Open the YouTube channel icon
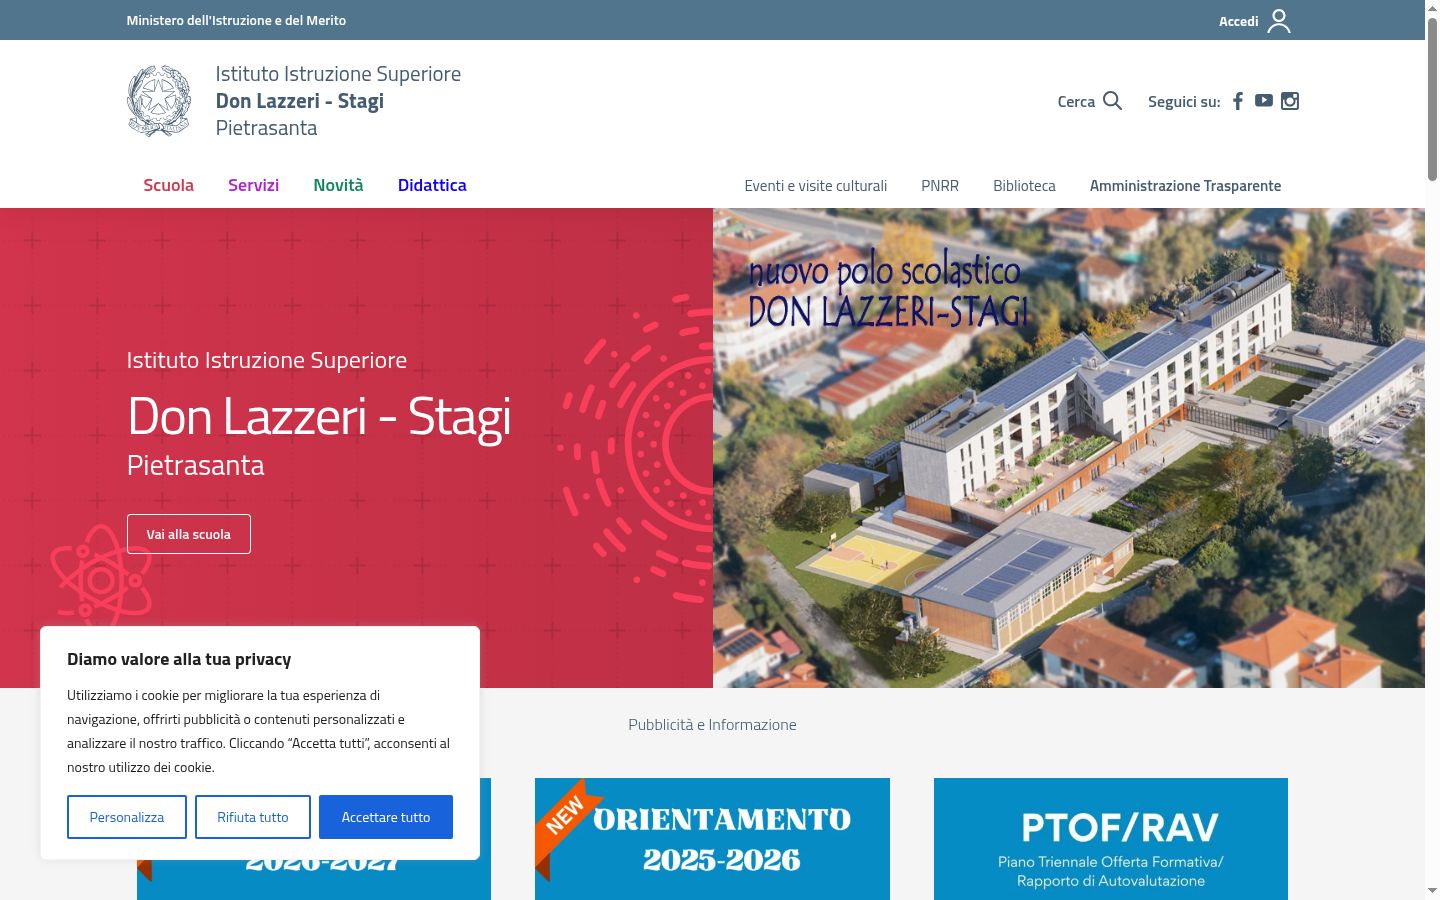1440x900 pixels. click(x=1264, y=101)
